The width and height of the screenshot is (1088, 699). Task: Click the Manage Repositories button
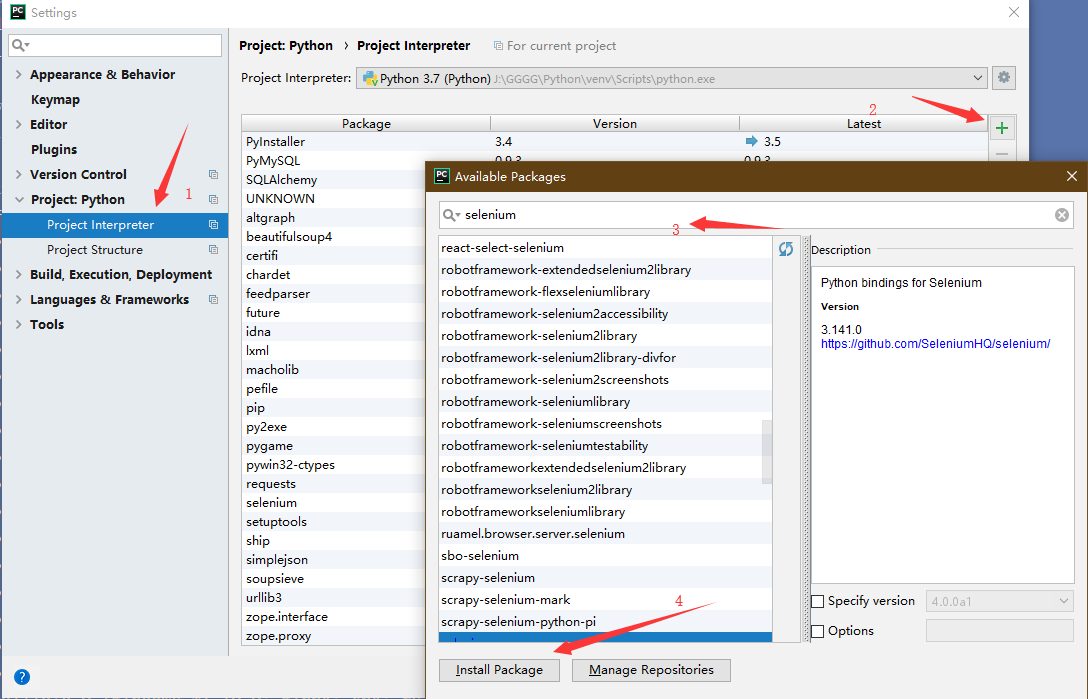[651, 670]
